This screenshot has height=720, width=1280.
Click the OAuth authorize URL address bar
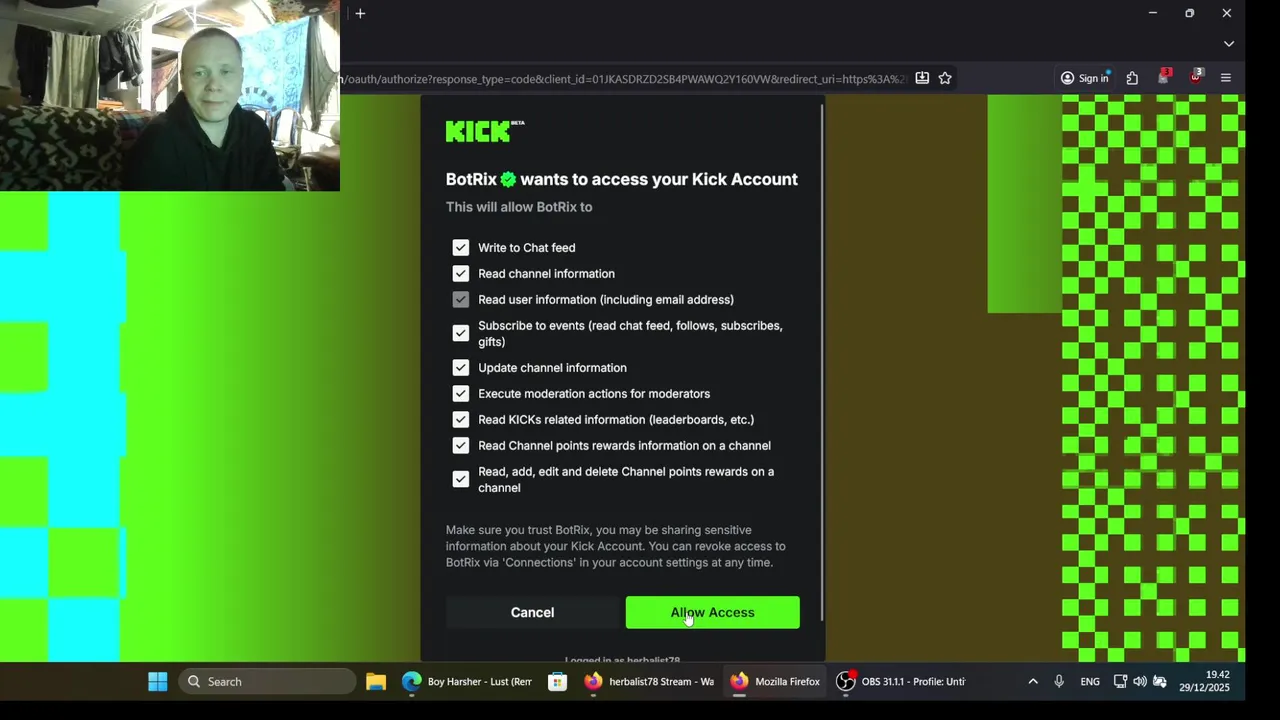(623, 78)
